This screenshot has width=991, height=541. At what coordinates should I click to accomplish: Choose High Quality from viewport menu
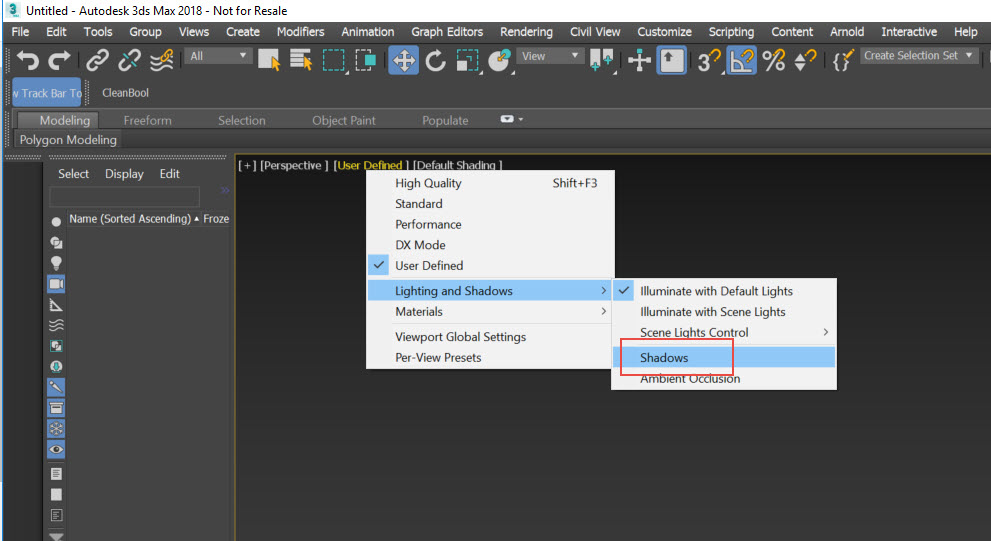tap(428, 183)
